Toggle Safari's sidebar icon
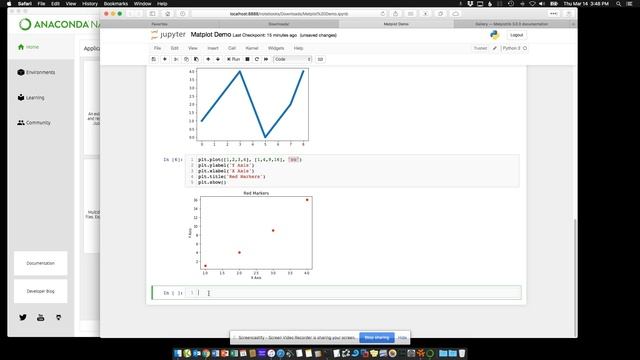This screenshot has height=360, width=640. click(152, 14)
